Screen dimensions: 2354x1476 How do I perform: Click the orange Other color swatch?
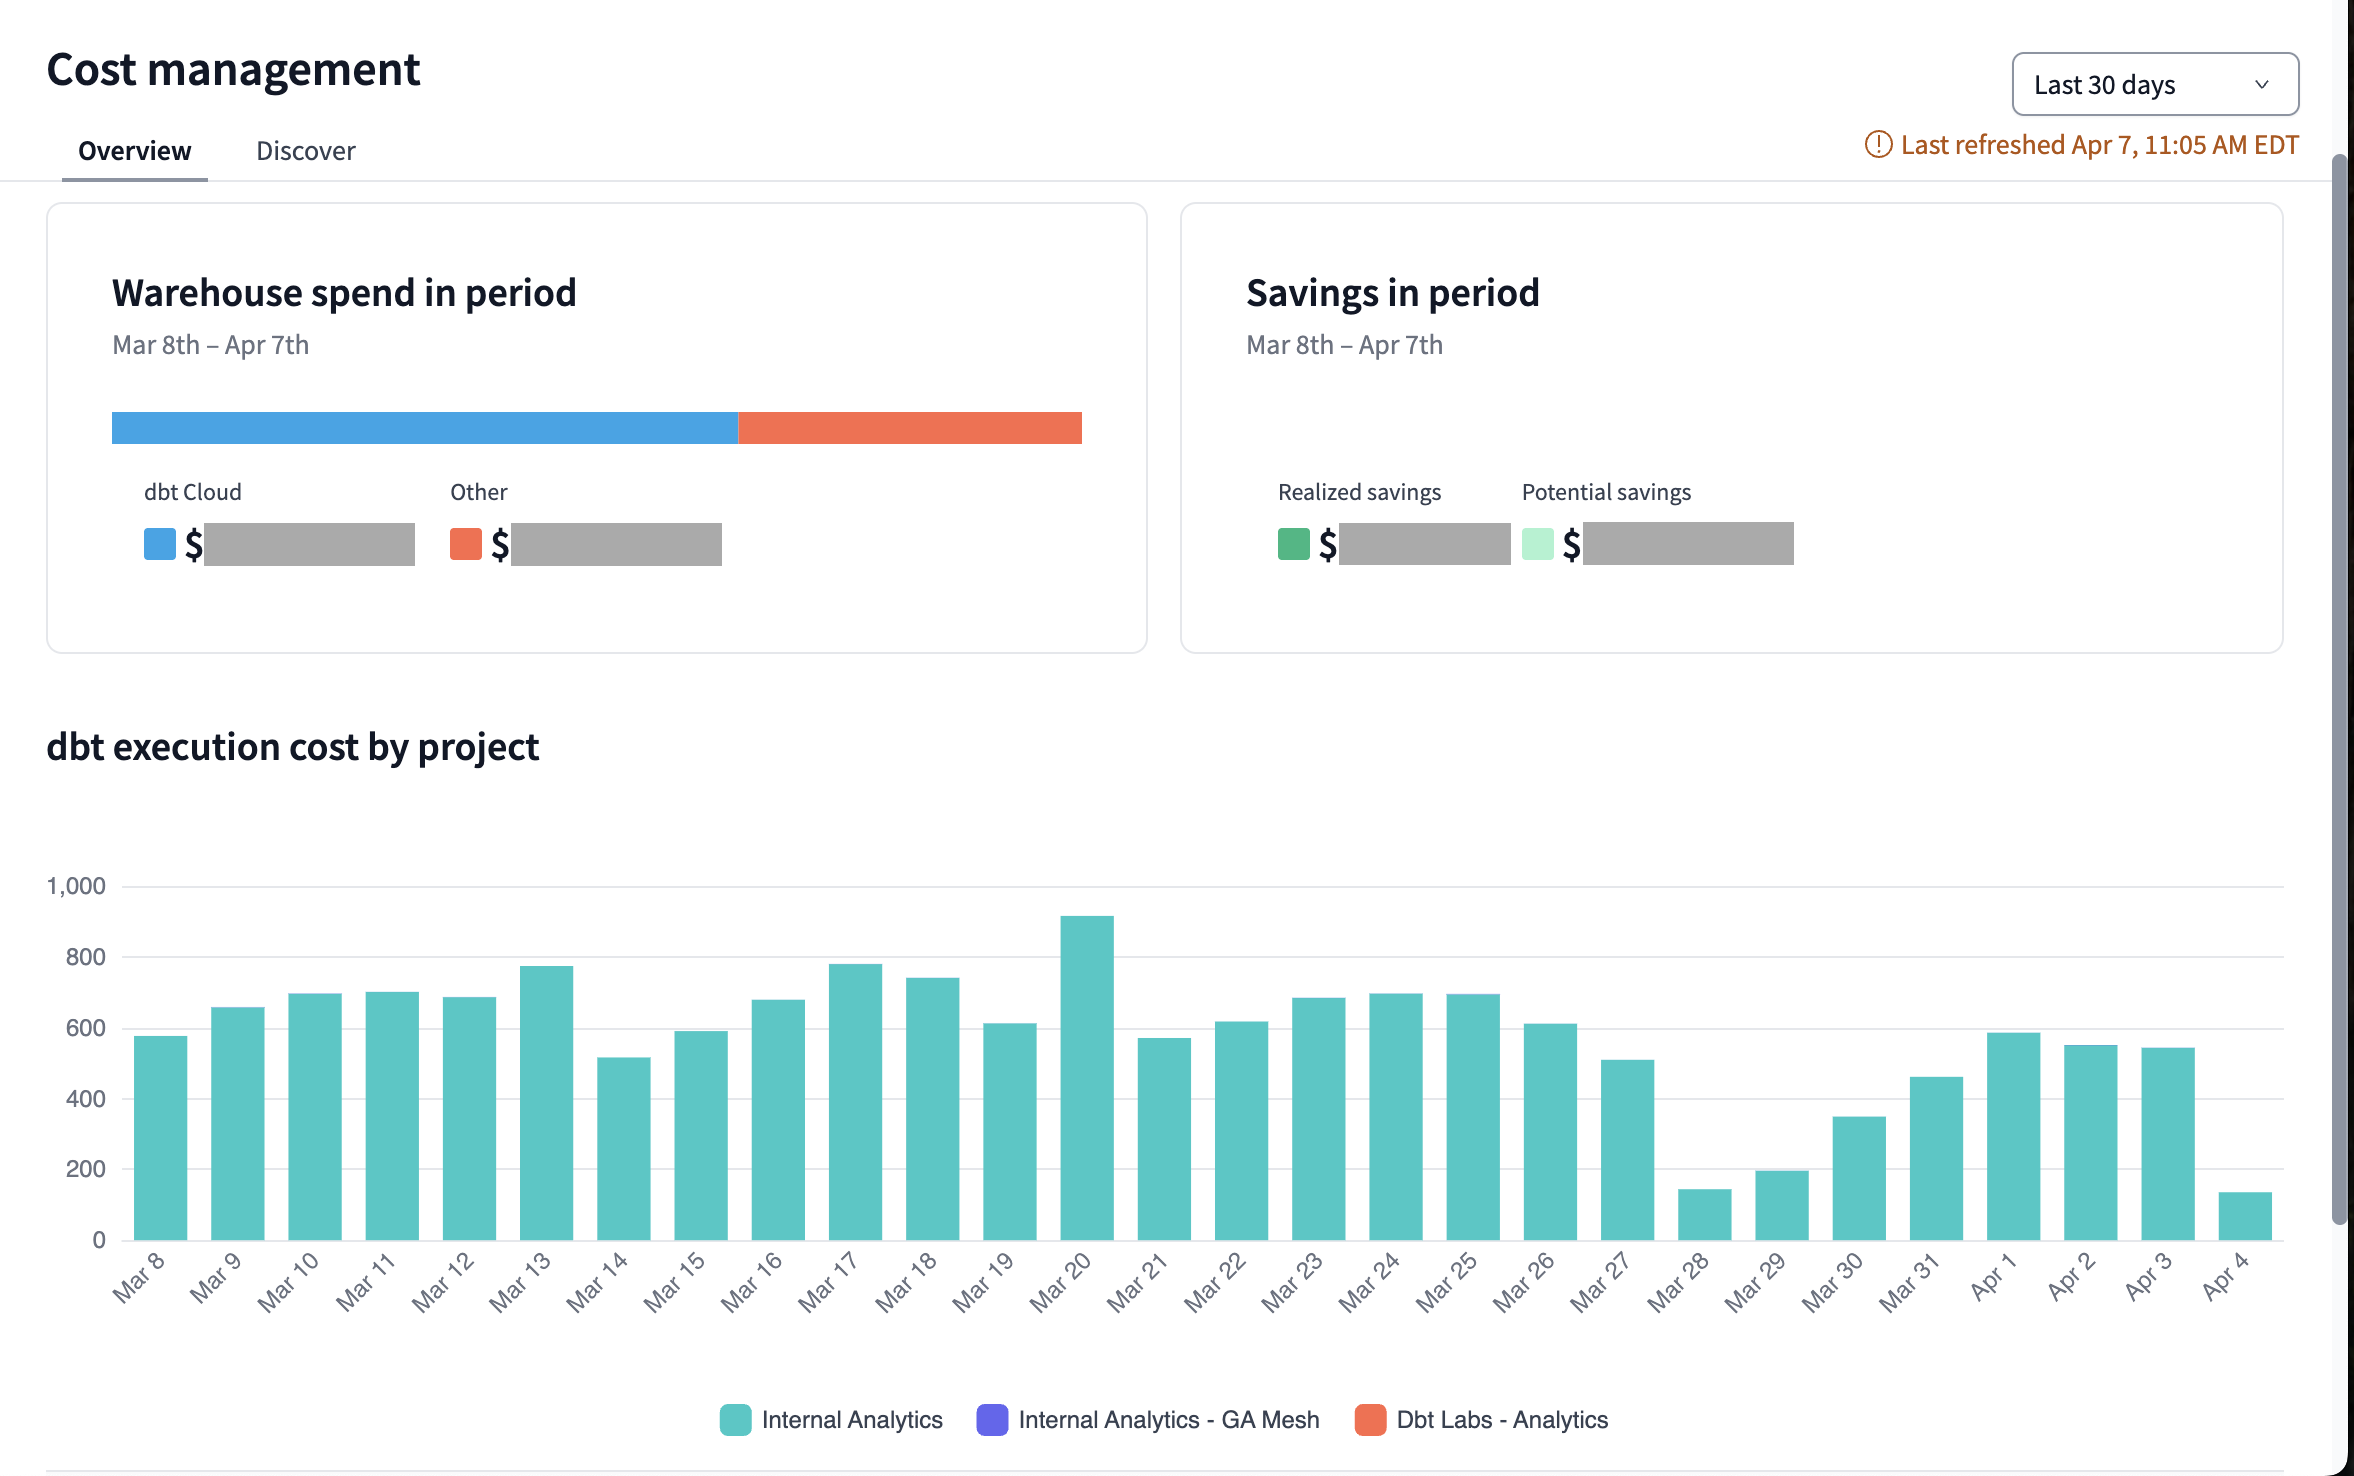464,544
